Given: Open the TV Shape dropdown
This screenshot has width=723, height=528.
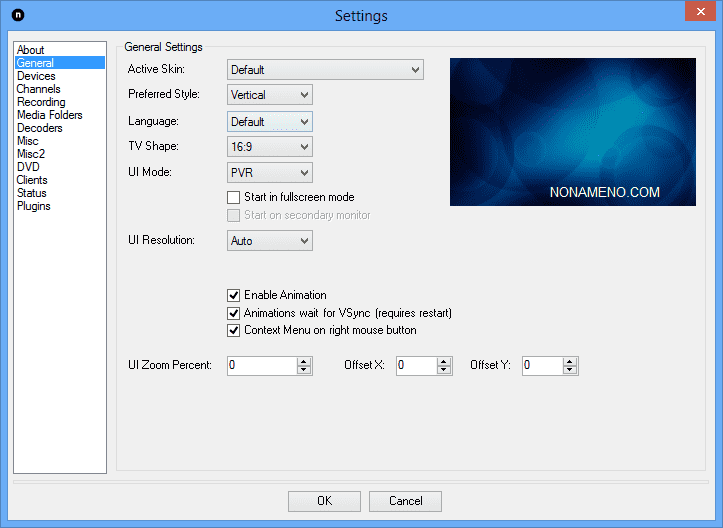Looking at the screenshot, I should coord(270,147).
